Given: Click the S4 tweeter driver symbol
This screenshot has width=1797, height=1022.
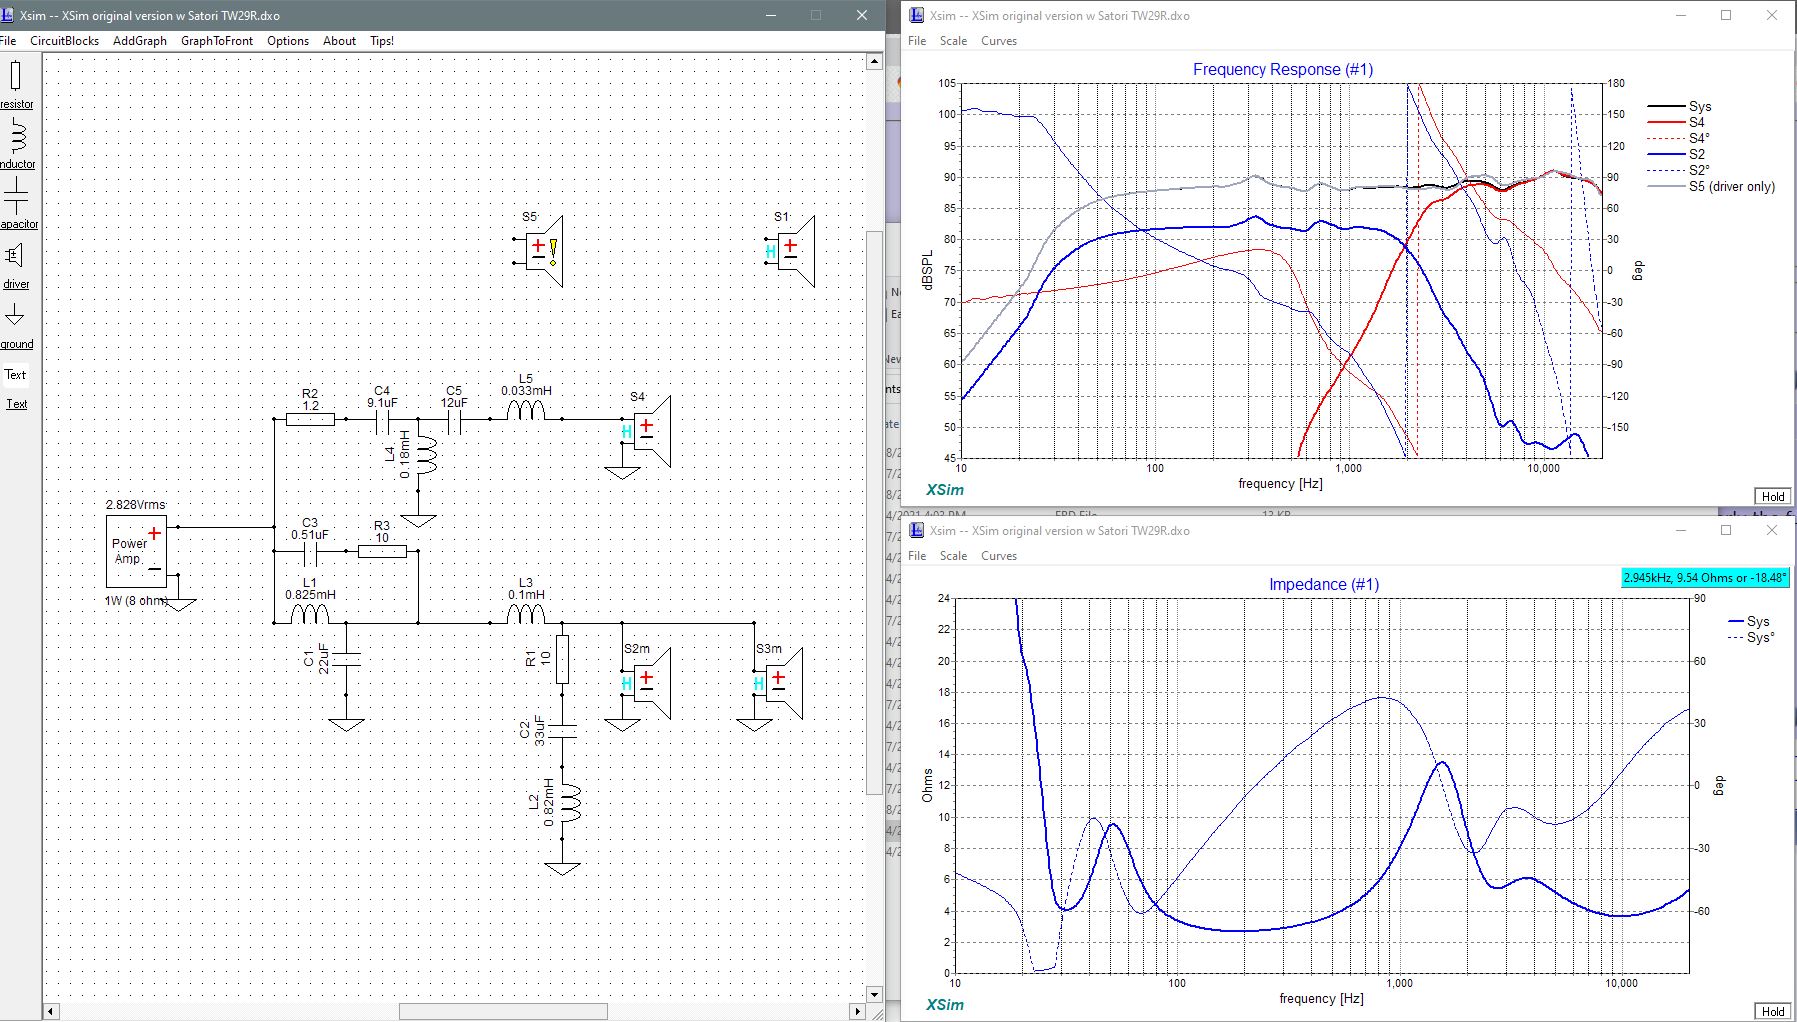Looking at the screenshot, I should click(x=646, y=431).
